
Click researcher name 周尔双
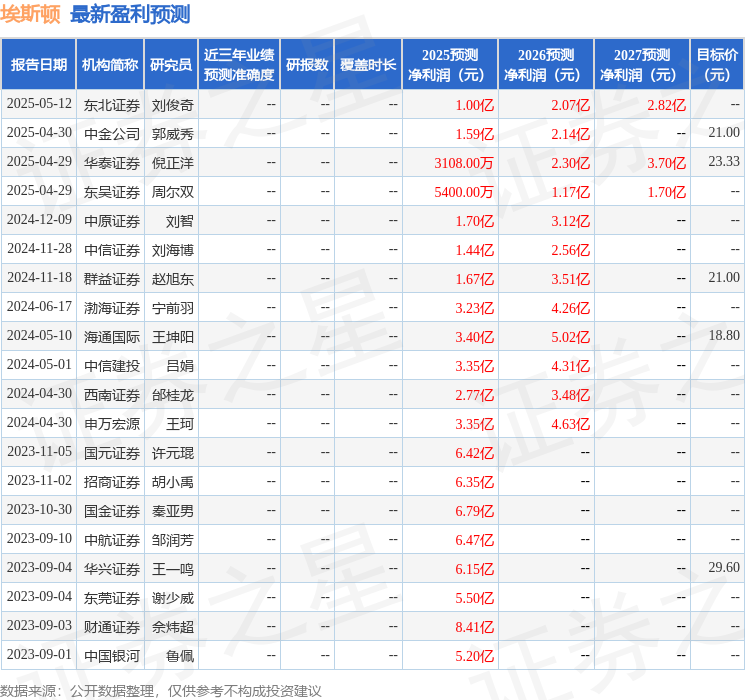click(172, 192)
